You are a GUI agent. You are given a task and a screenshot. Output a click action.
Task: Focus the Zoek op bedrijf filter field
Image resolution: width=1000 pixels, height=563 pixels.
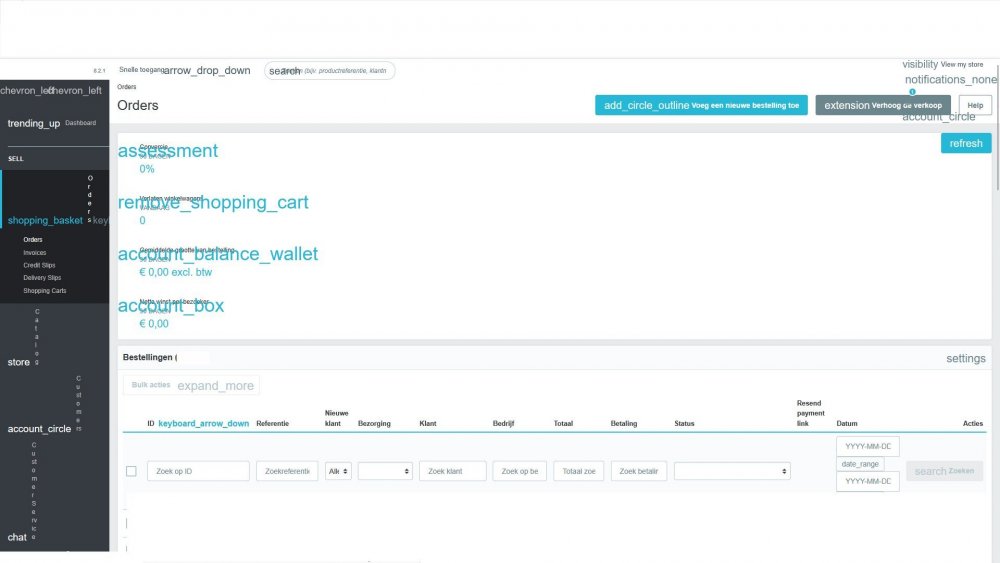click(x=520, y=471)
